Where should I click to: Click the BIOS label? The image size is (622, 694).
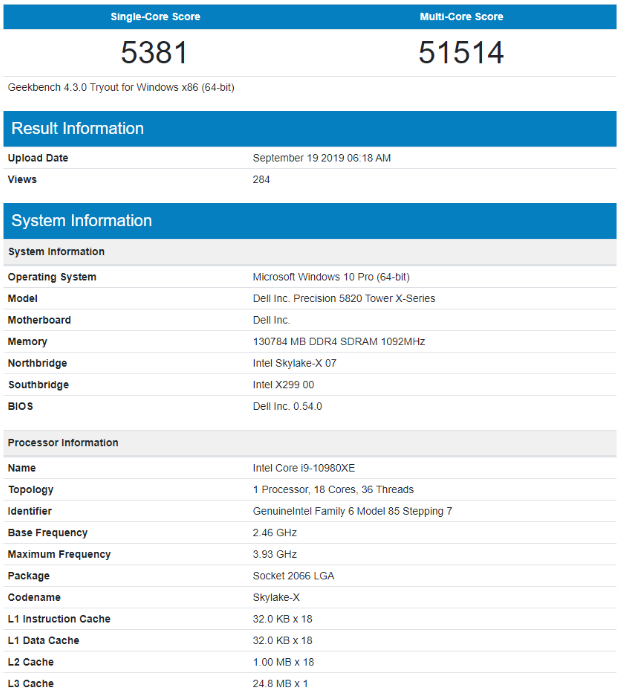(20, 406)
